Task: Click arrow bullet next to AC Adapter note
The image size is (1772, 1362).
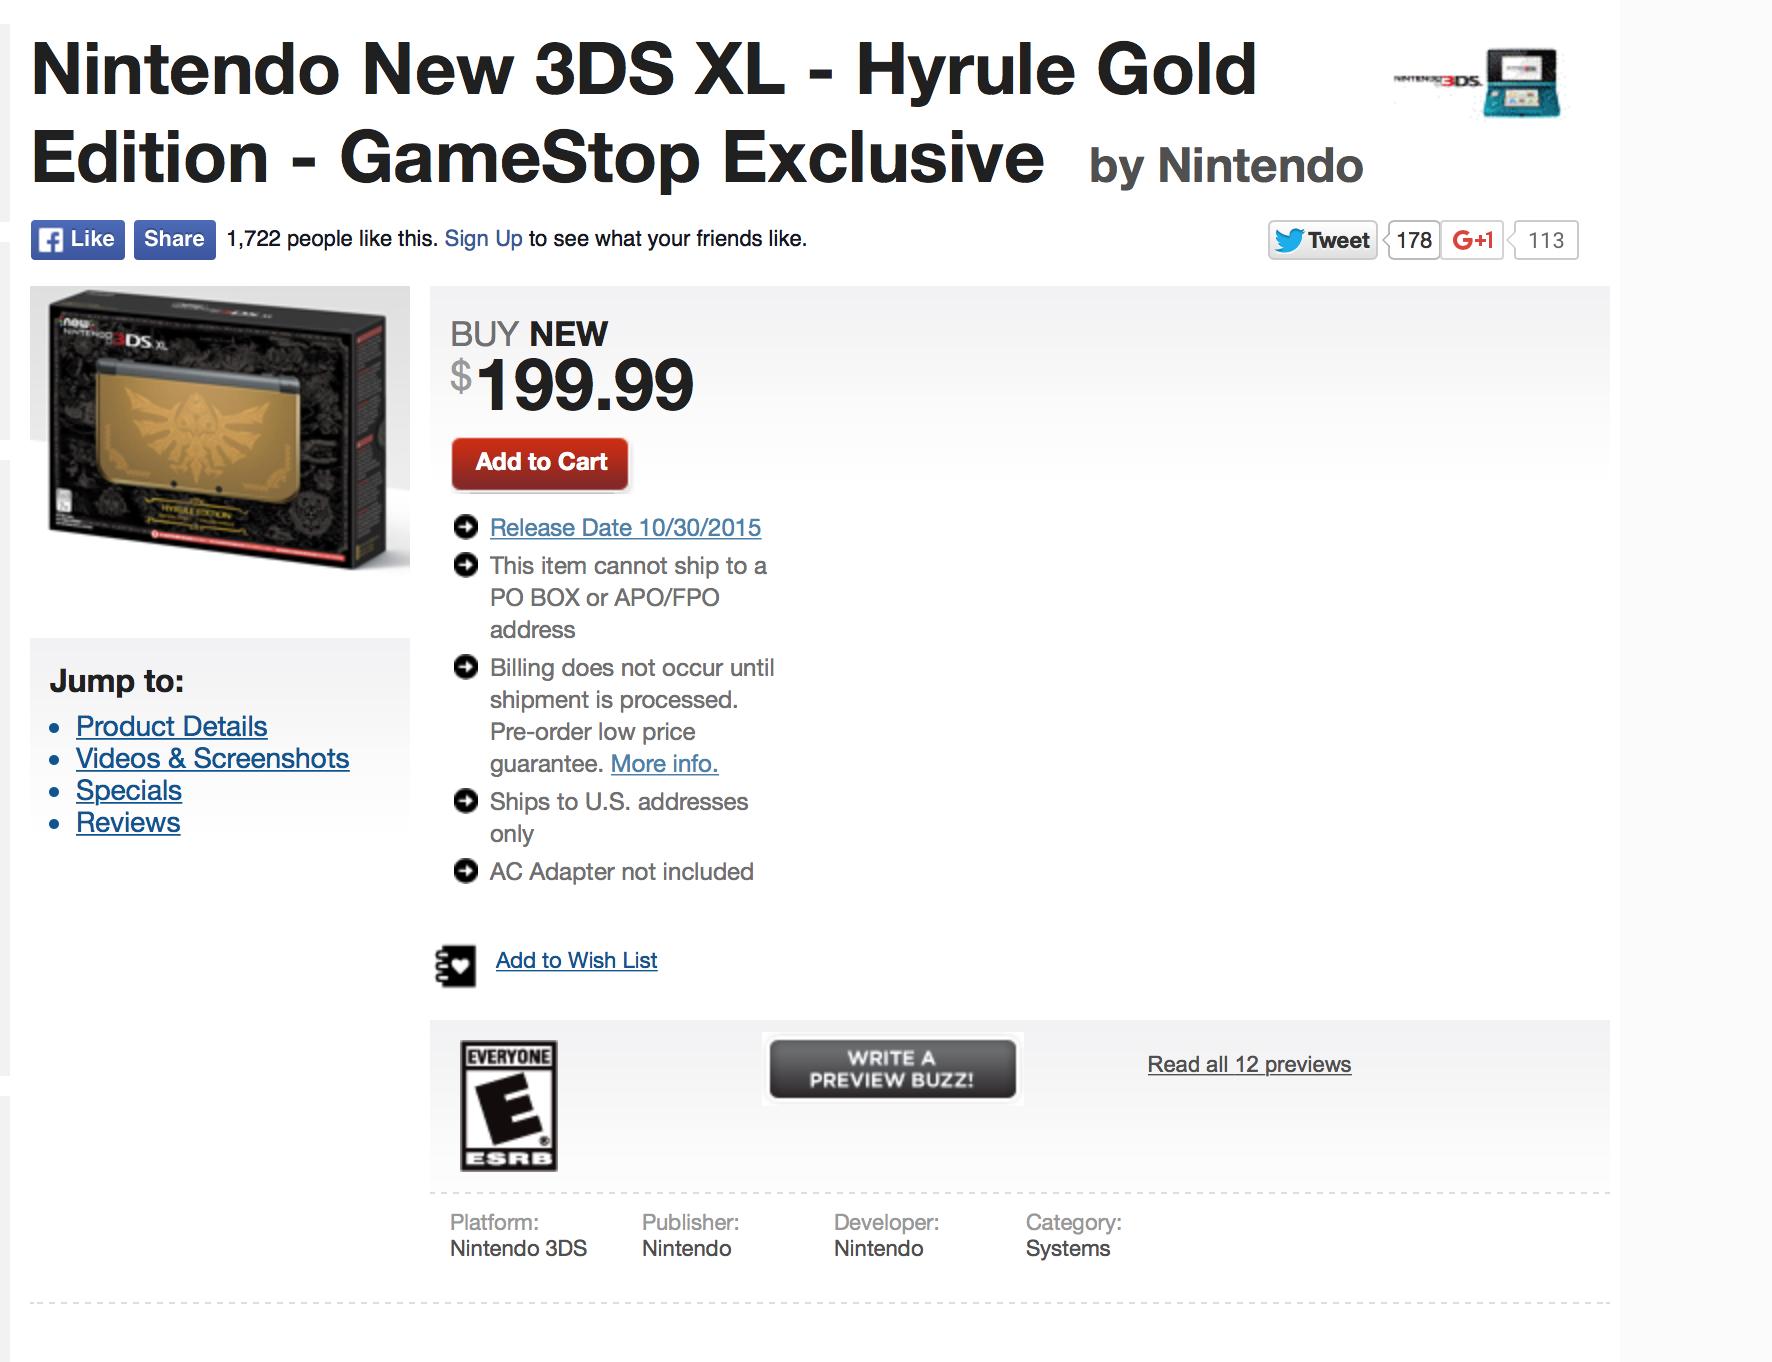Action: tap(466, 871)
